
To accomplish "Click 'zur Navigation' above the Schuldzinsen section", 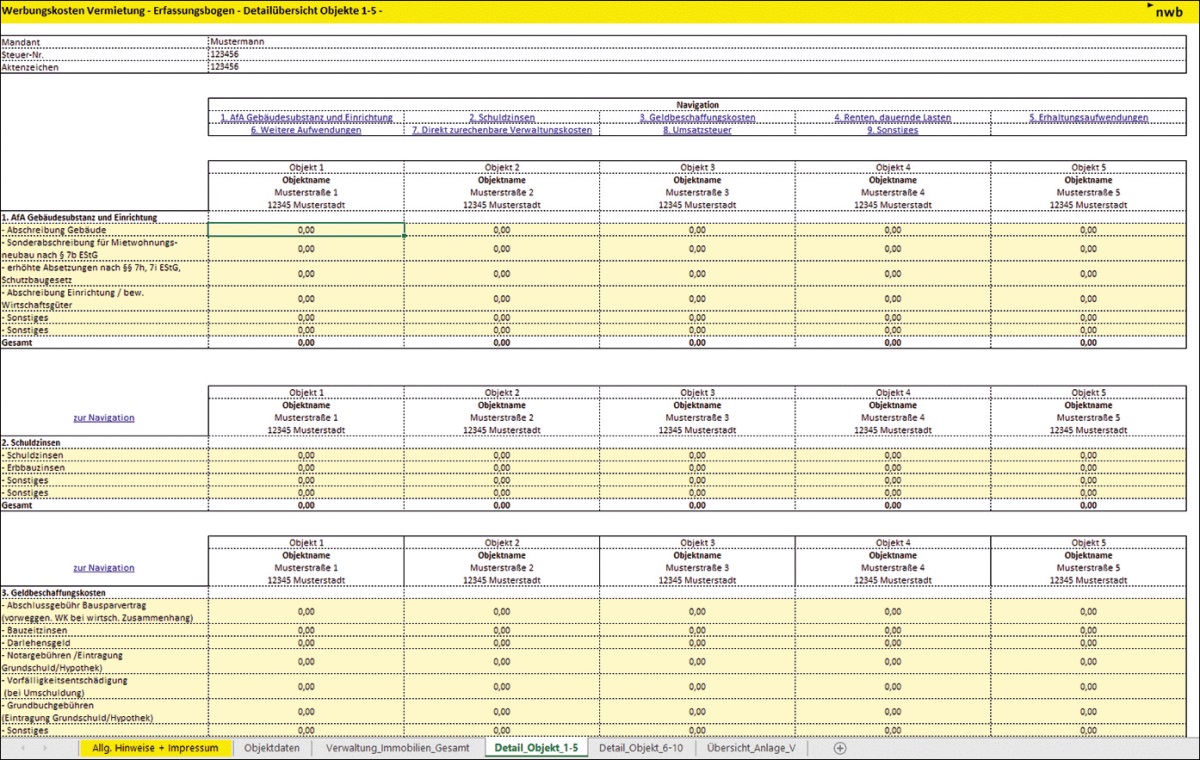I will coord(104,418).
